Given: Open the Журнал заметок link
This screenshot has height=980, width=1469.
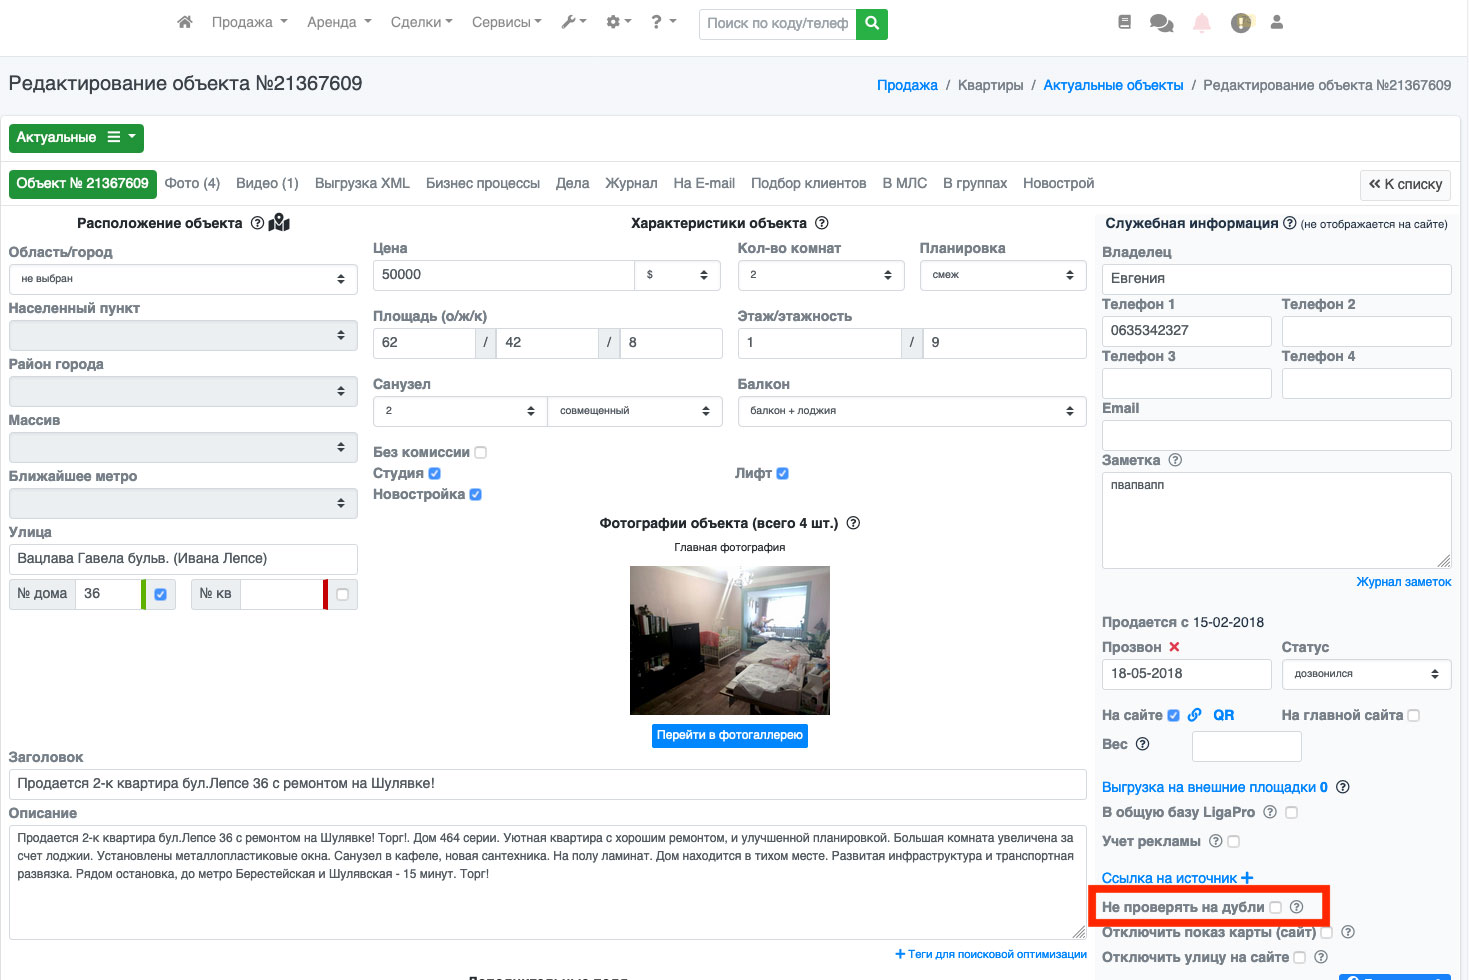Looking at the screenshot, I should click(x=1403, y=582).
